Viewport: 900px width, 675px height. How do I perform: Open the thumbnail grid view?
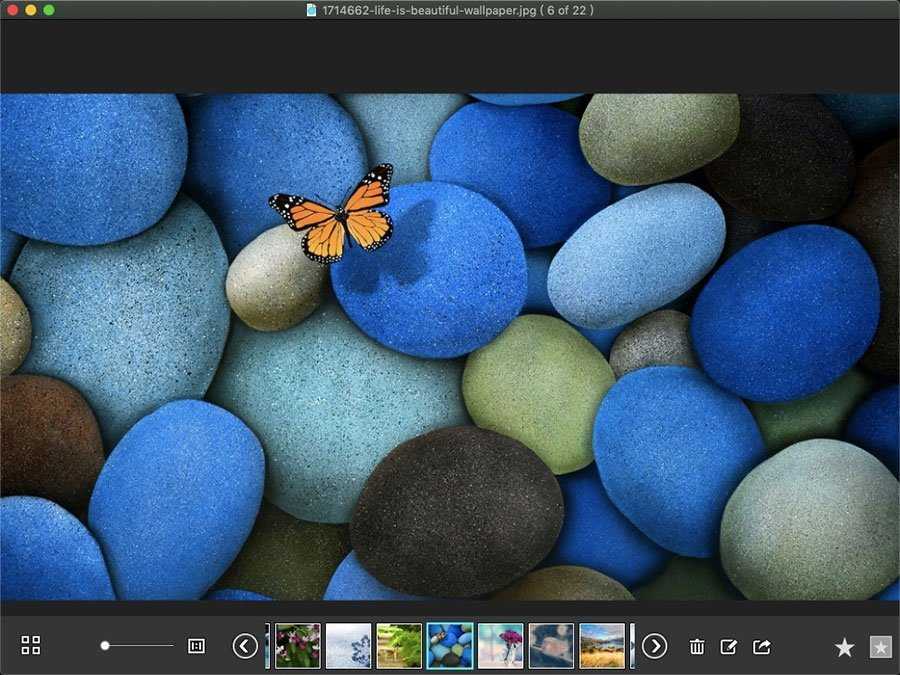tap(31, 646)
